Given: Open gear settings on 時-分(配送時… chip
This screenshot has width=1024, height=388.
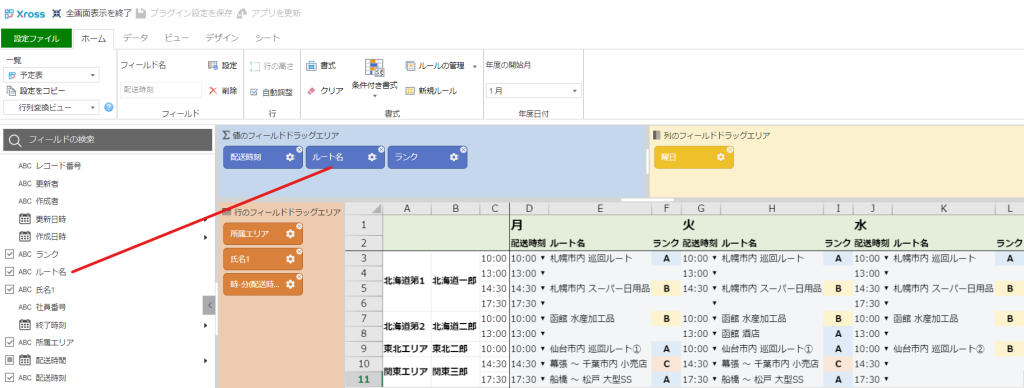Looking at the screenshot, I should click(x=291, y=284).
